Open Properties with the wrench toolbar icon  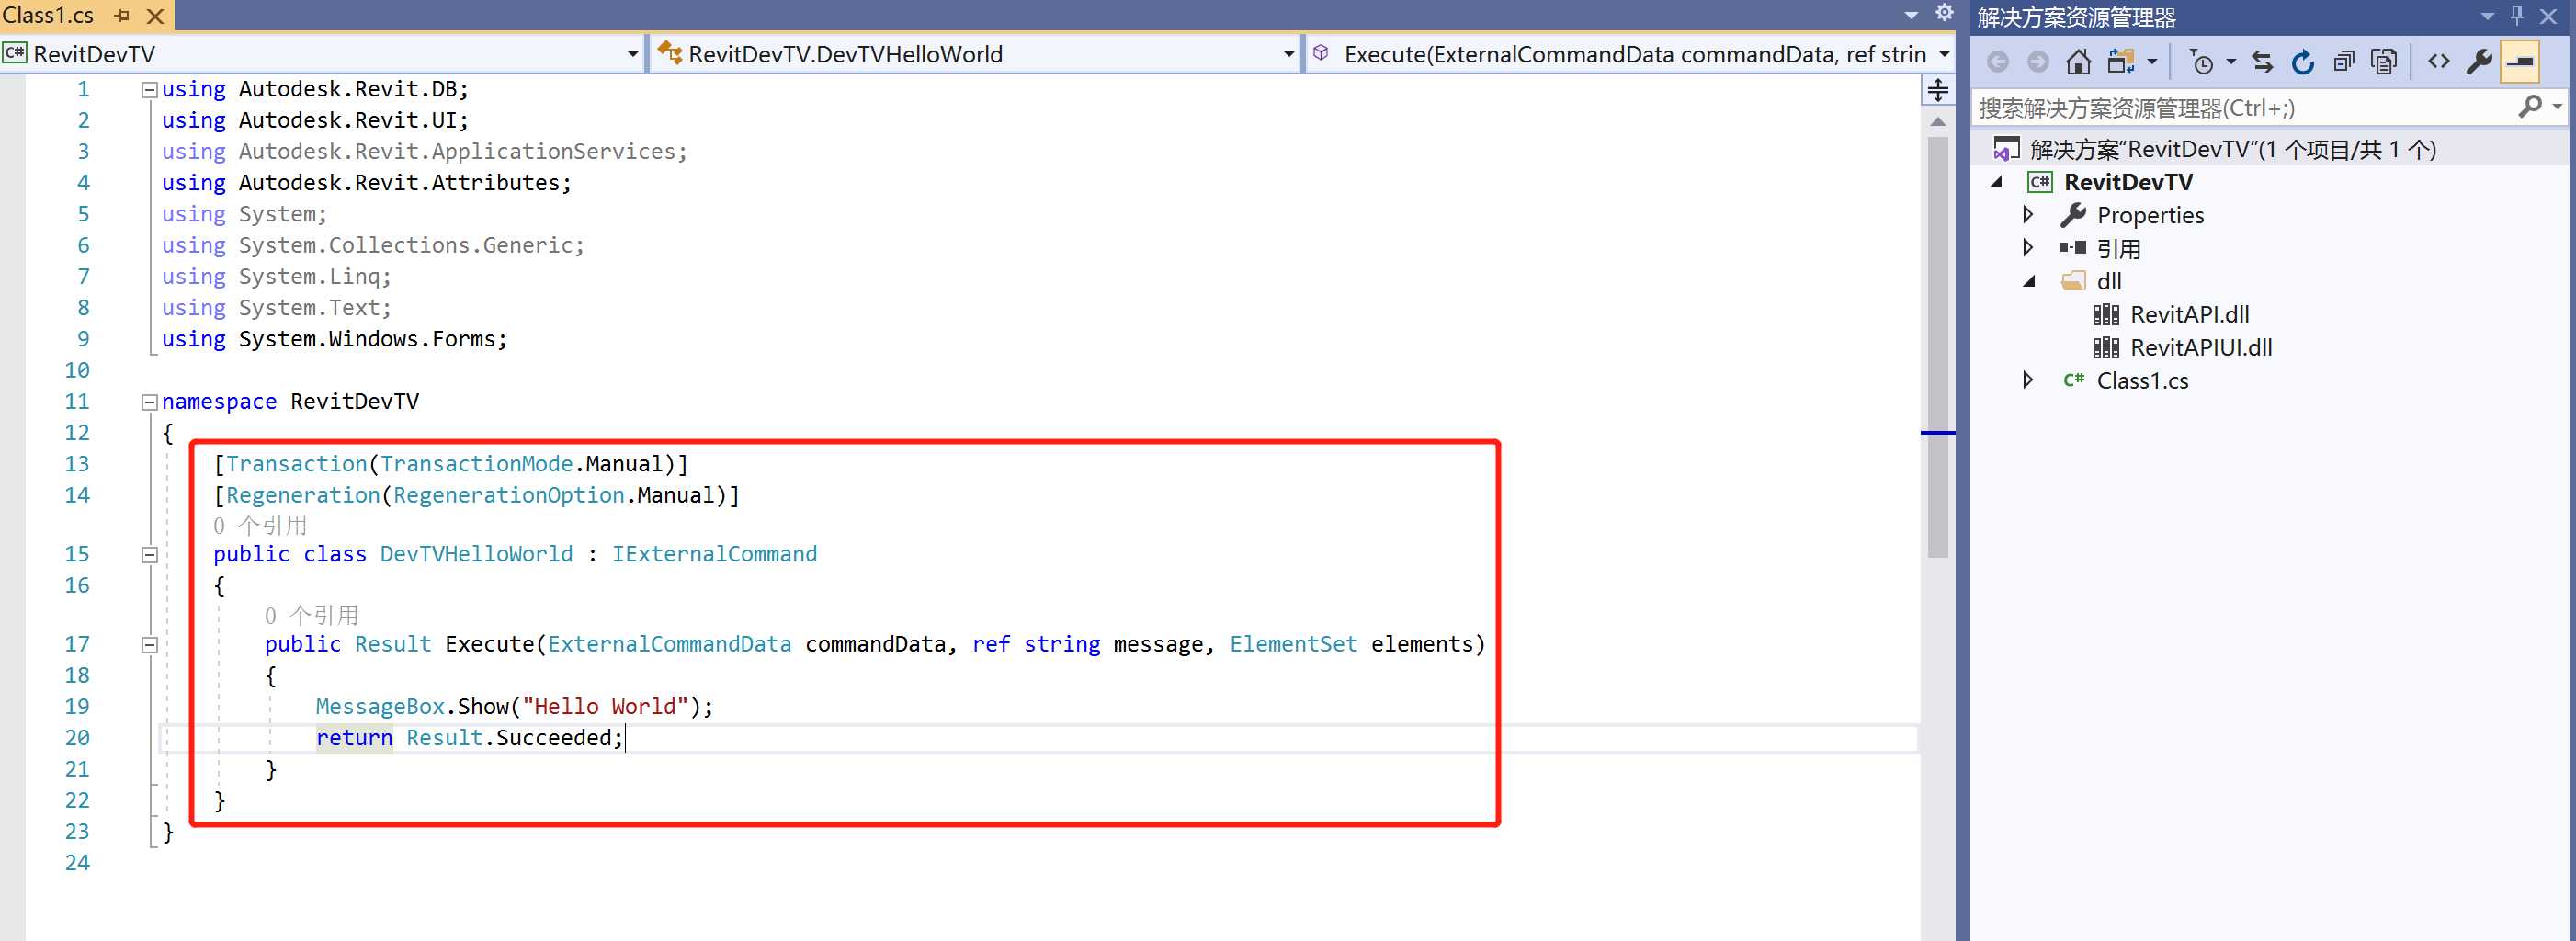click(x=2479, y=62)
